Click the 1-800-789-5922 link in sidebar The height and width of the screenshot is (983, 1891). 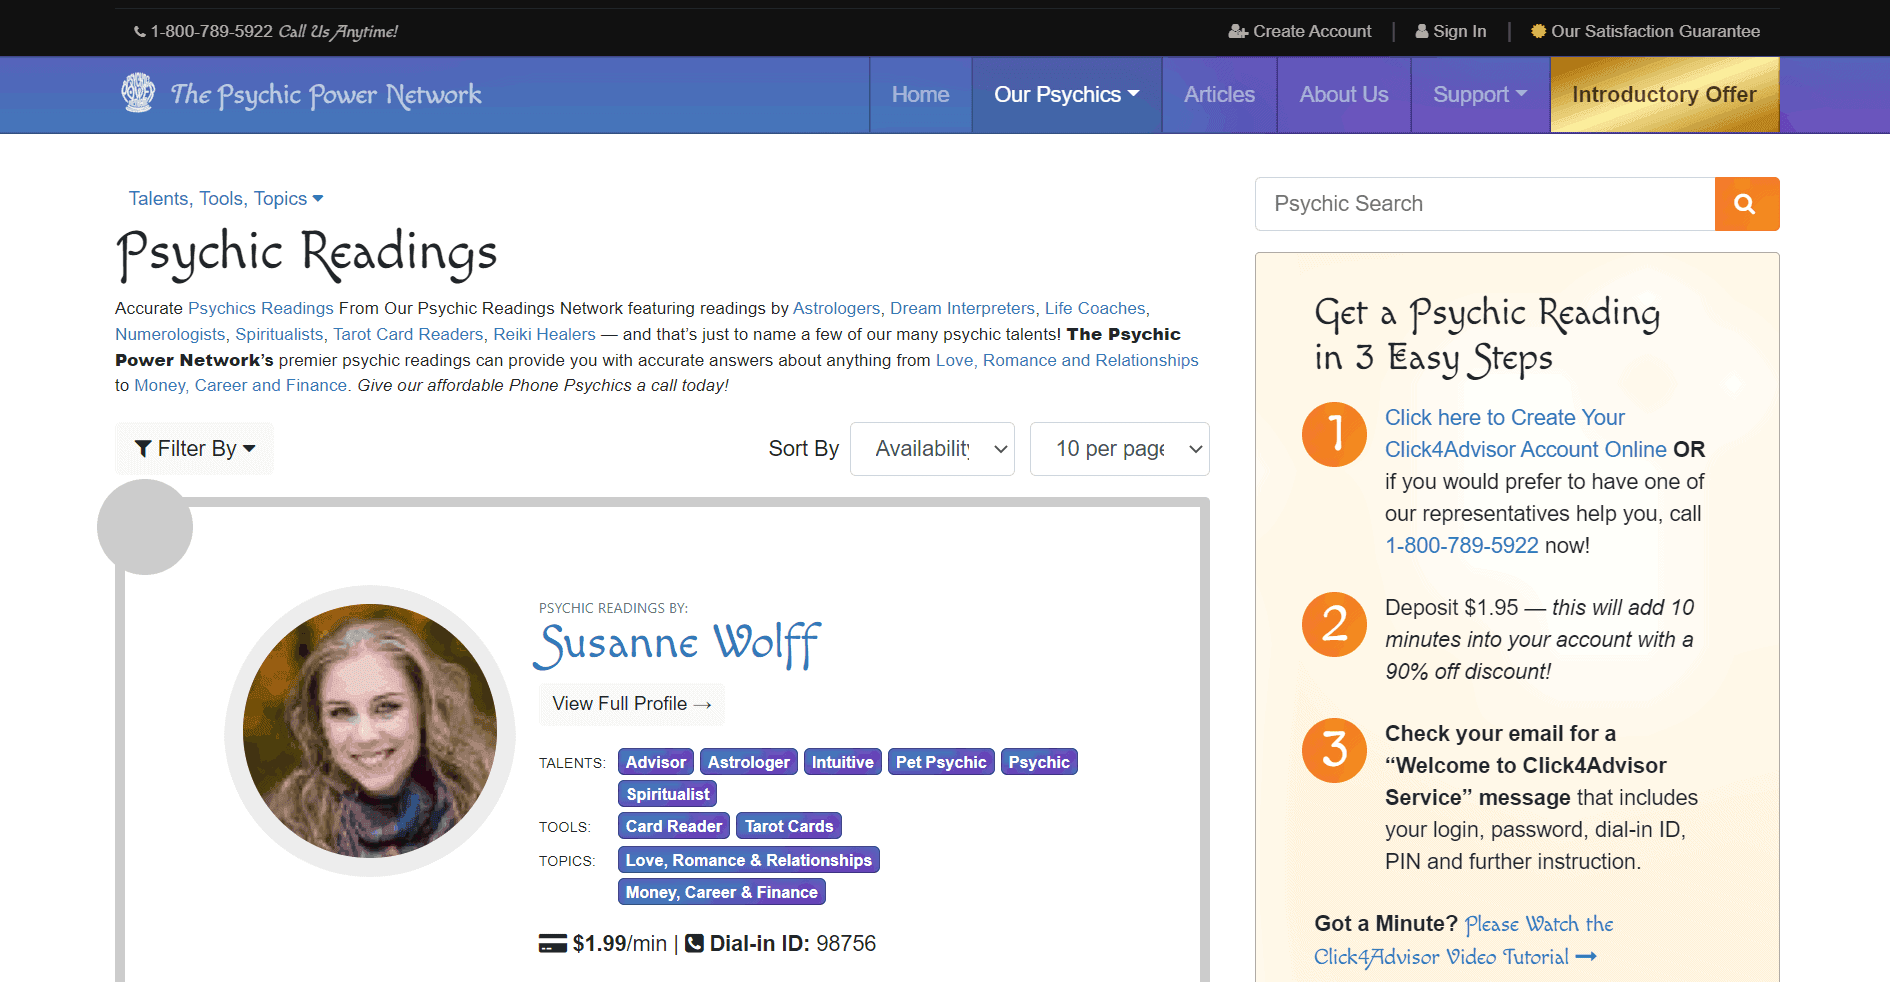(x=1462, y=546)
